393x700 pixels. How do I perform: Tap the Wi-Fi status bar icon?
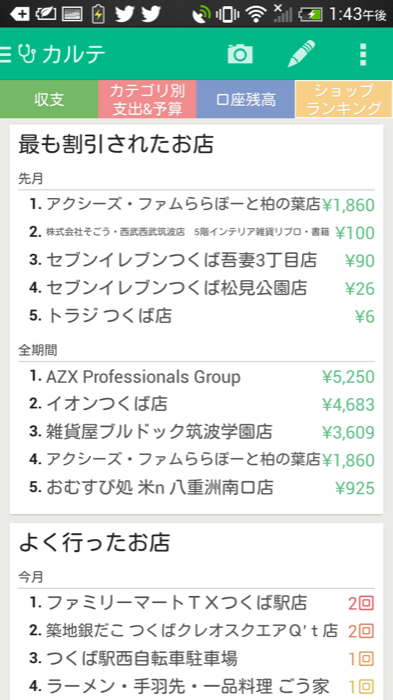click(256, 14)
